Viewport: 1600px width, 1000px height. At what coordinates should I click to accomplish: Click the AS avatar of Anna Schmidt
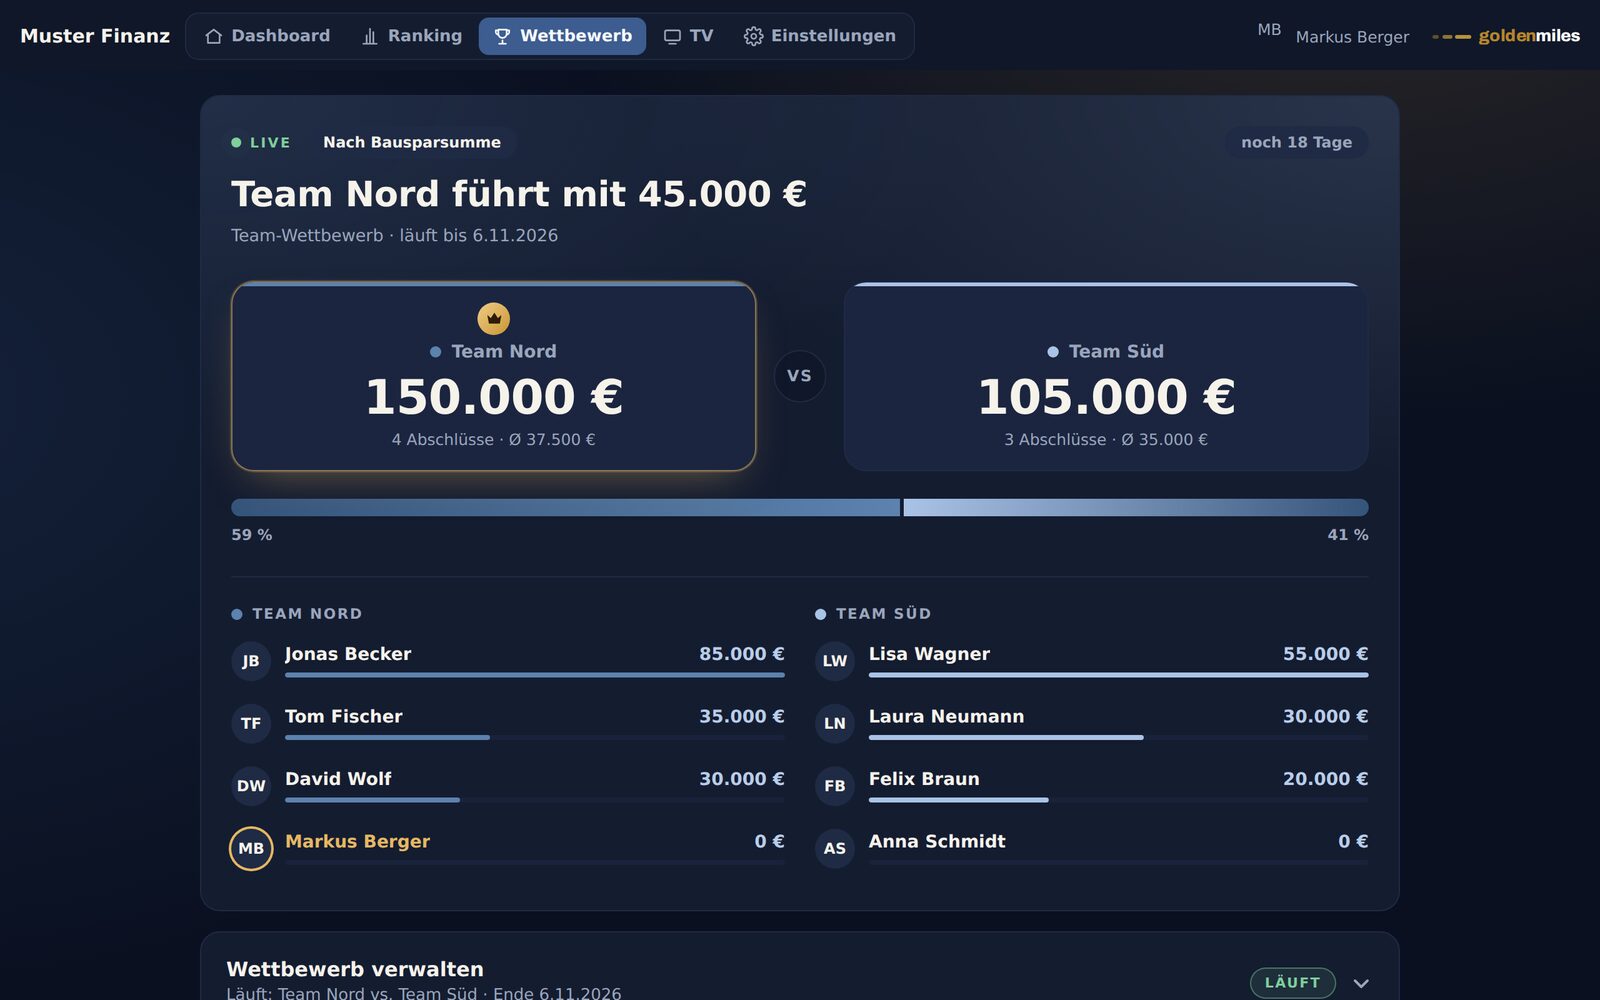tap(835, 848)
